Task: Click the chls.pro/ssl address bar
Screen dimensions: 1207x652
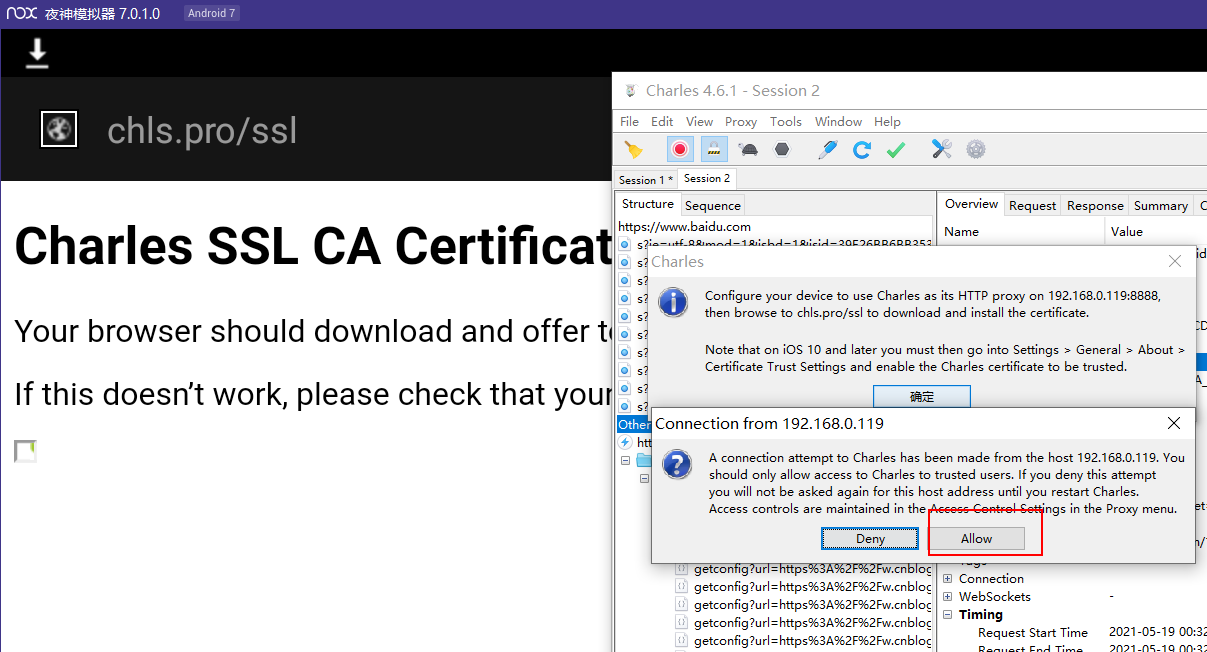Action: [x=202, y=130]
